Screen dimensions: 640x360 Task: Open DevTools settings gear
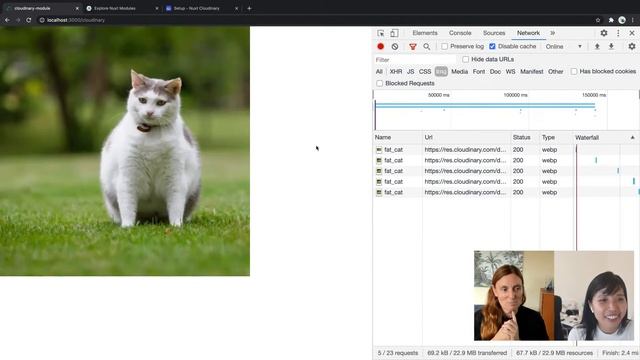coord(604,33)
